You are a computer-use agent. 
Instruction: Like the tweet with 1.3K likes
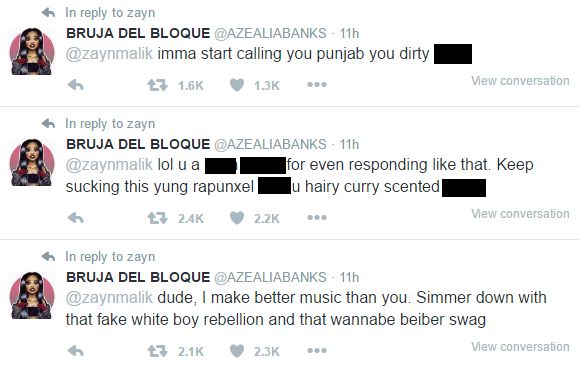pos(237,85)
